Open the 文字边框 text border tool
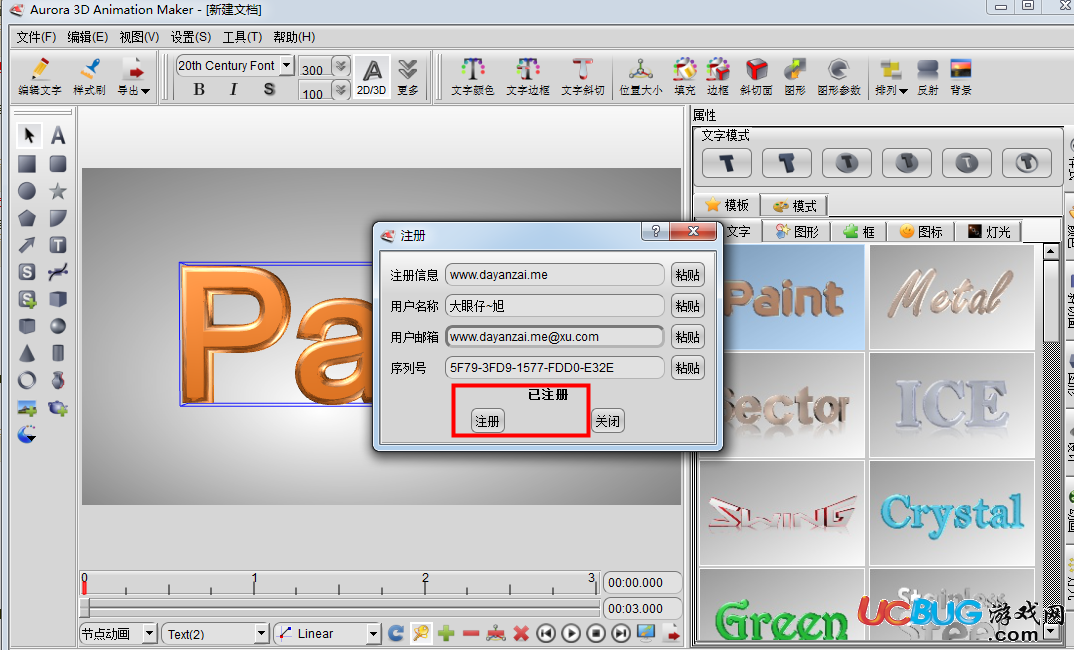This screenshot has height=650, width=1074. pyautogui.click(x=528, y=77)
